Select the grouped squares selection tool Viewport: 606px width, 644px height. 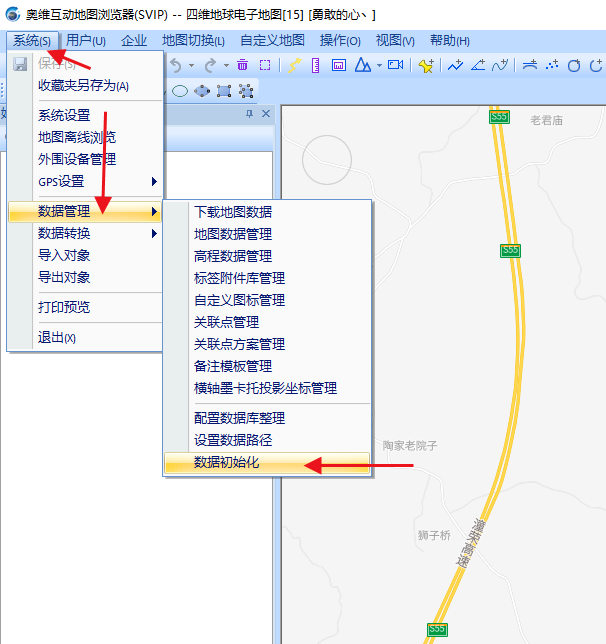[246, 91]
